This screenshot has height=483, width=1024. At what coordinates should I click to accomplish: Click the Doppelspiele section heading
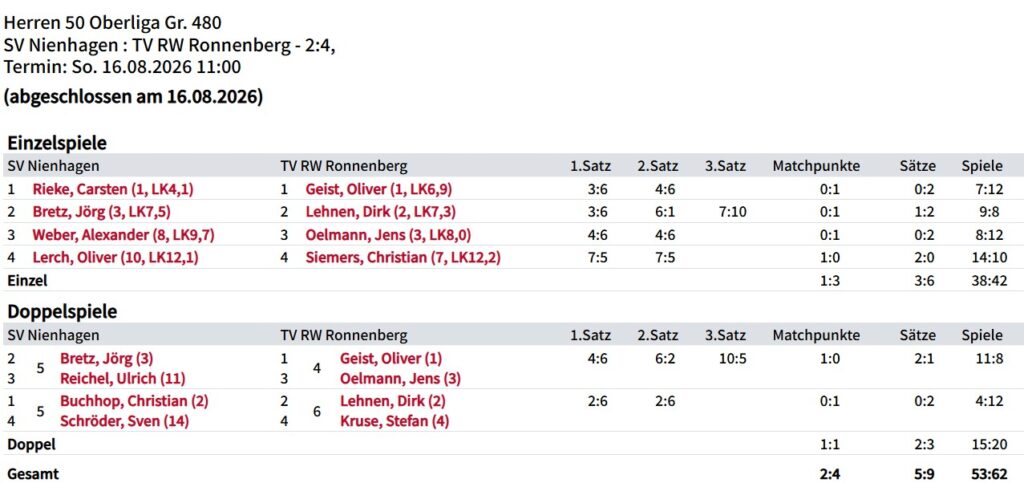(x=62, y=311)
